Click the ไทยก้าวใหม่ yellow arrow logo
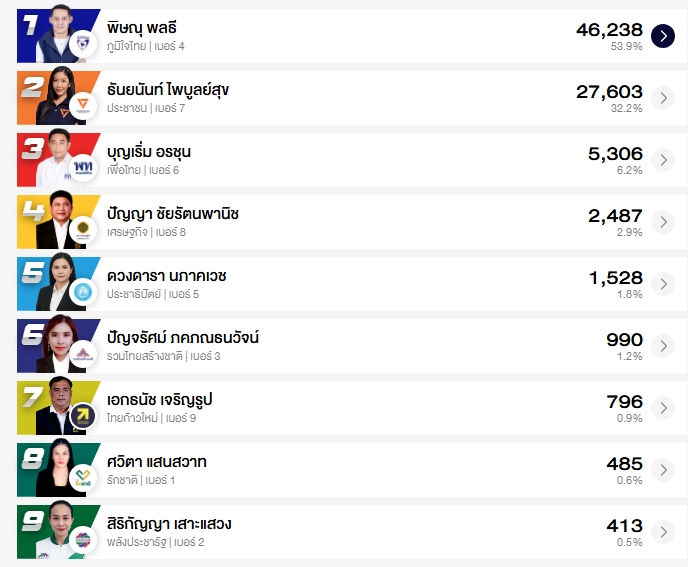This screenshot has width=688, height=567. pos(83,417)
